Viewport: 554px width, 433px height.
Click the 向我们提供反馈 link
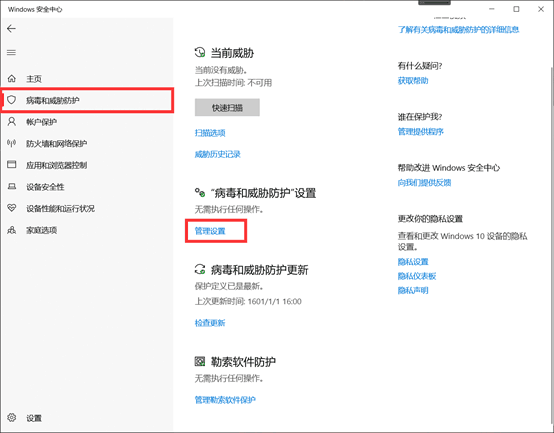point(424,183)
